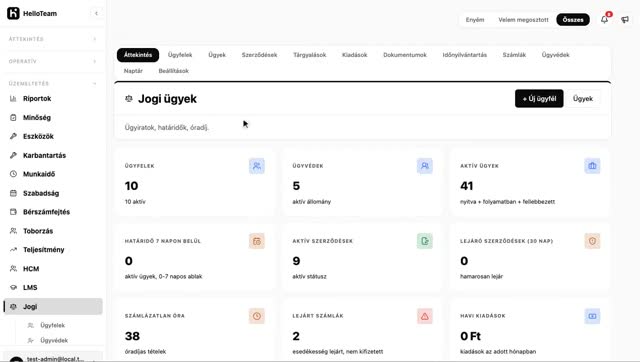Click the LEJÁRT SZÁMLÁK alert triangle icon
Screen dimensions: 640x362
[x=424, y=316]
